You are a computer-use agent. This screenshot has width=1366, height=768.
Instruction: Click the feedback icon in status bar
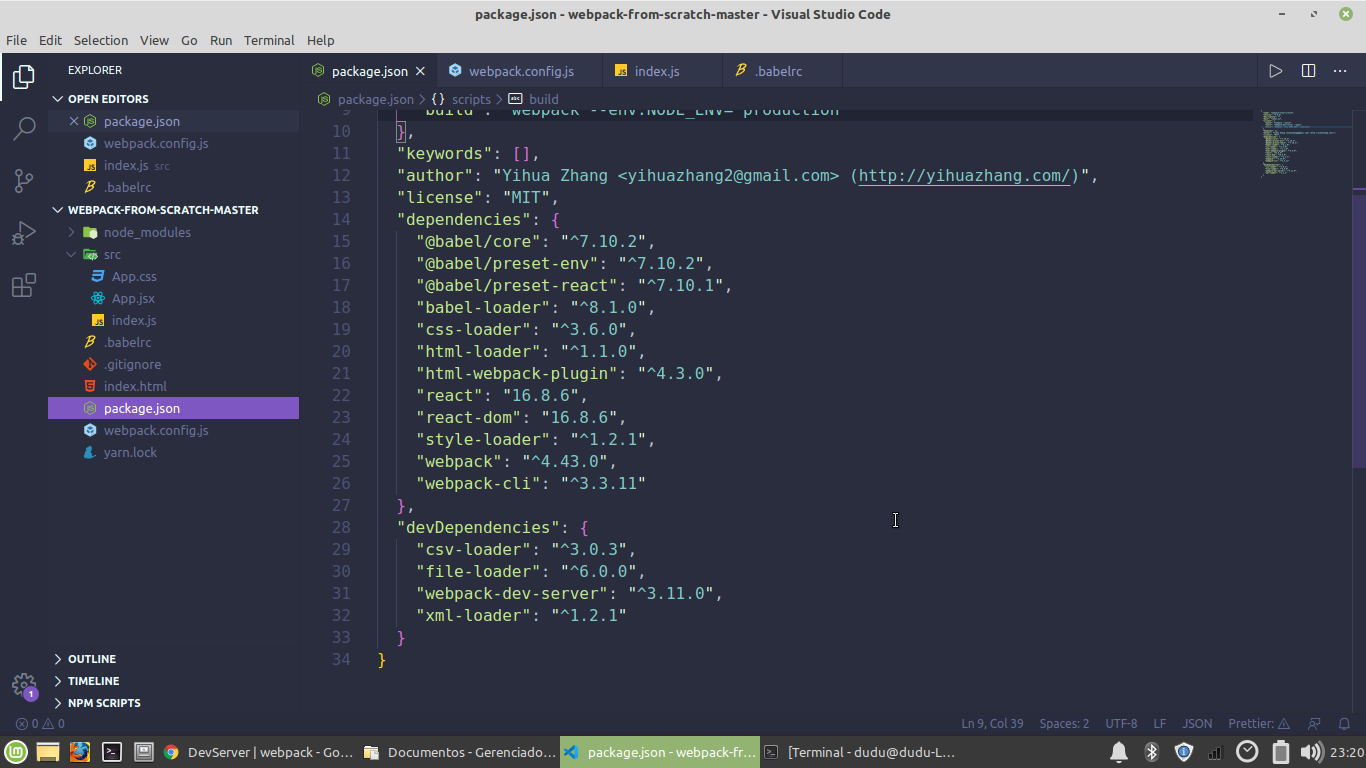(x=1315, y=724)
